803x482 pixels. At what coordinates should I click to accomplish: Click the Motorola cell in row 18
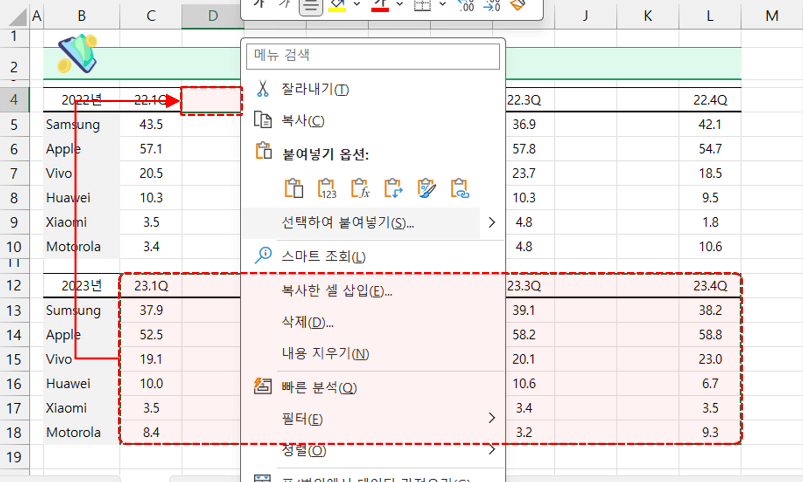click(x=81, y=432)
